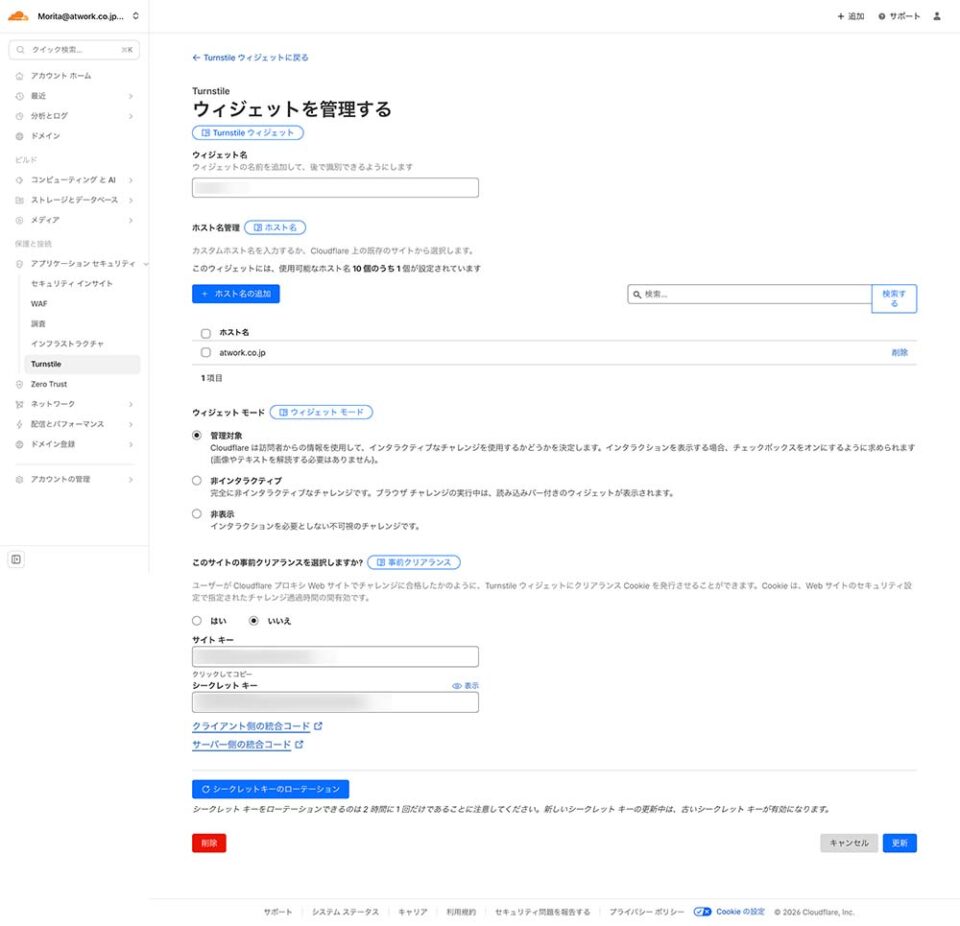Select the 非インタラクティブ widget mode
The image size is (960, 926).
point(197,481)
